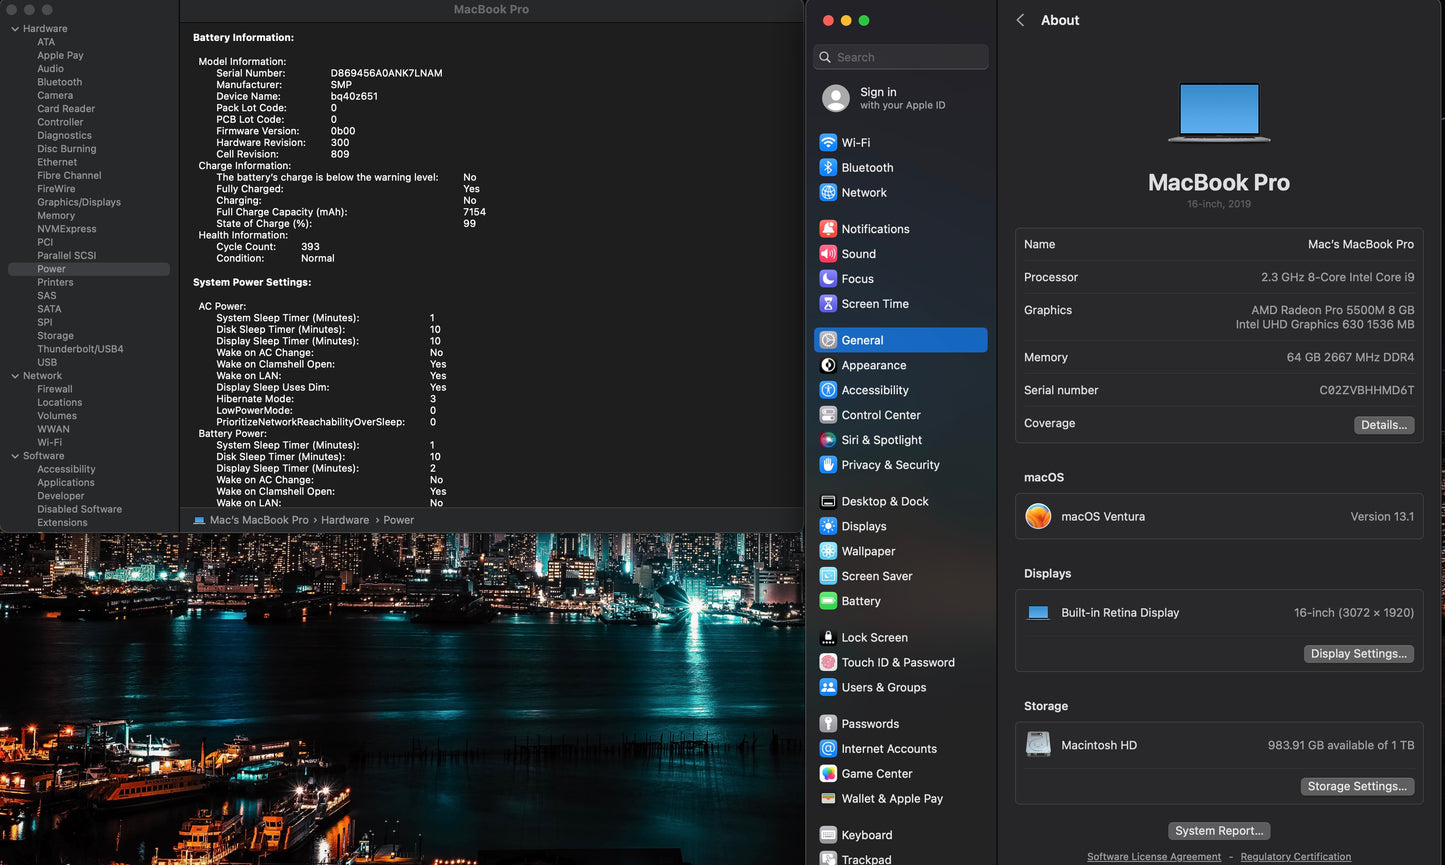Select Appearance in settings sidebar
This screenshot has height=865, width=1445.
(x=873, y=366)
